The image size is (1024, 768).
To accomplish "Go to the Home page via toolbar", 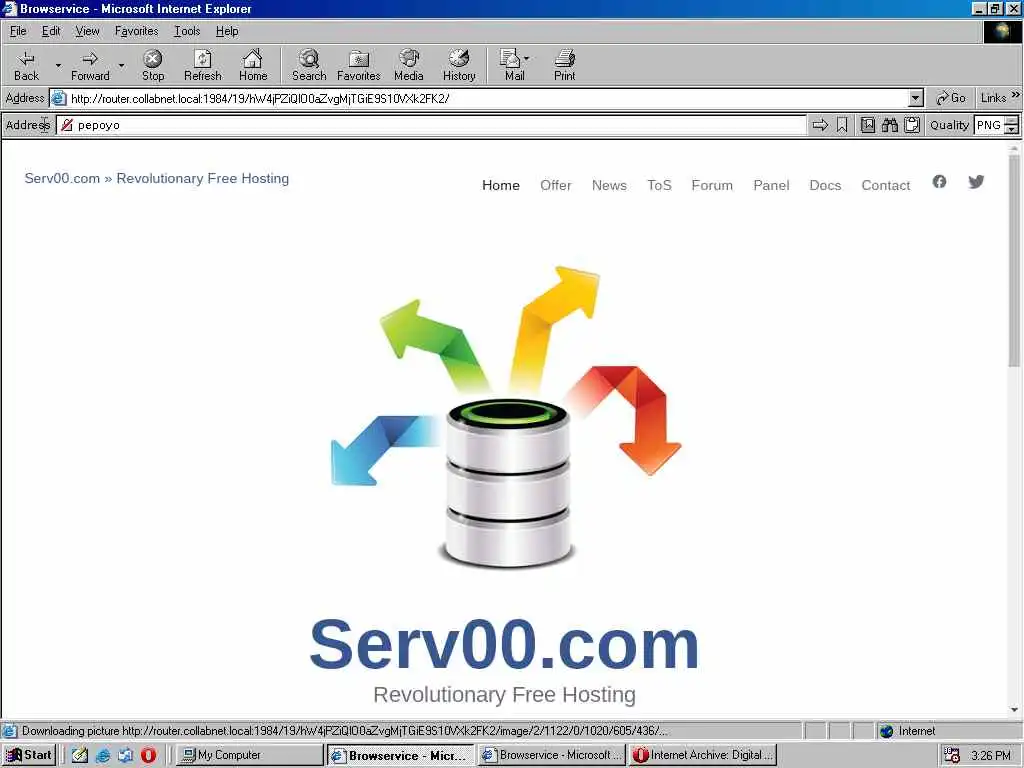I will pos(253,65).
